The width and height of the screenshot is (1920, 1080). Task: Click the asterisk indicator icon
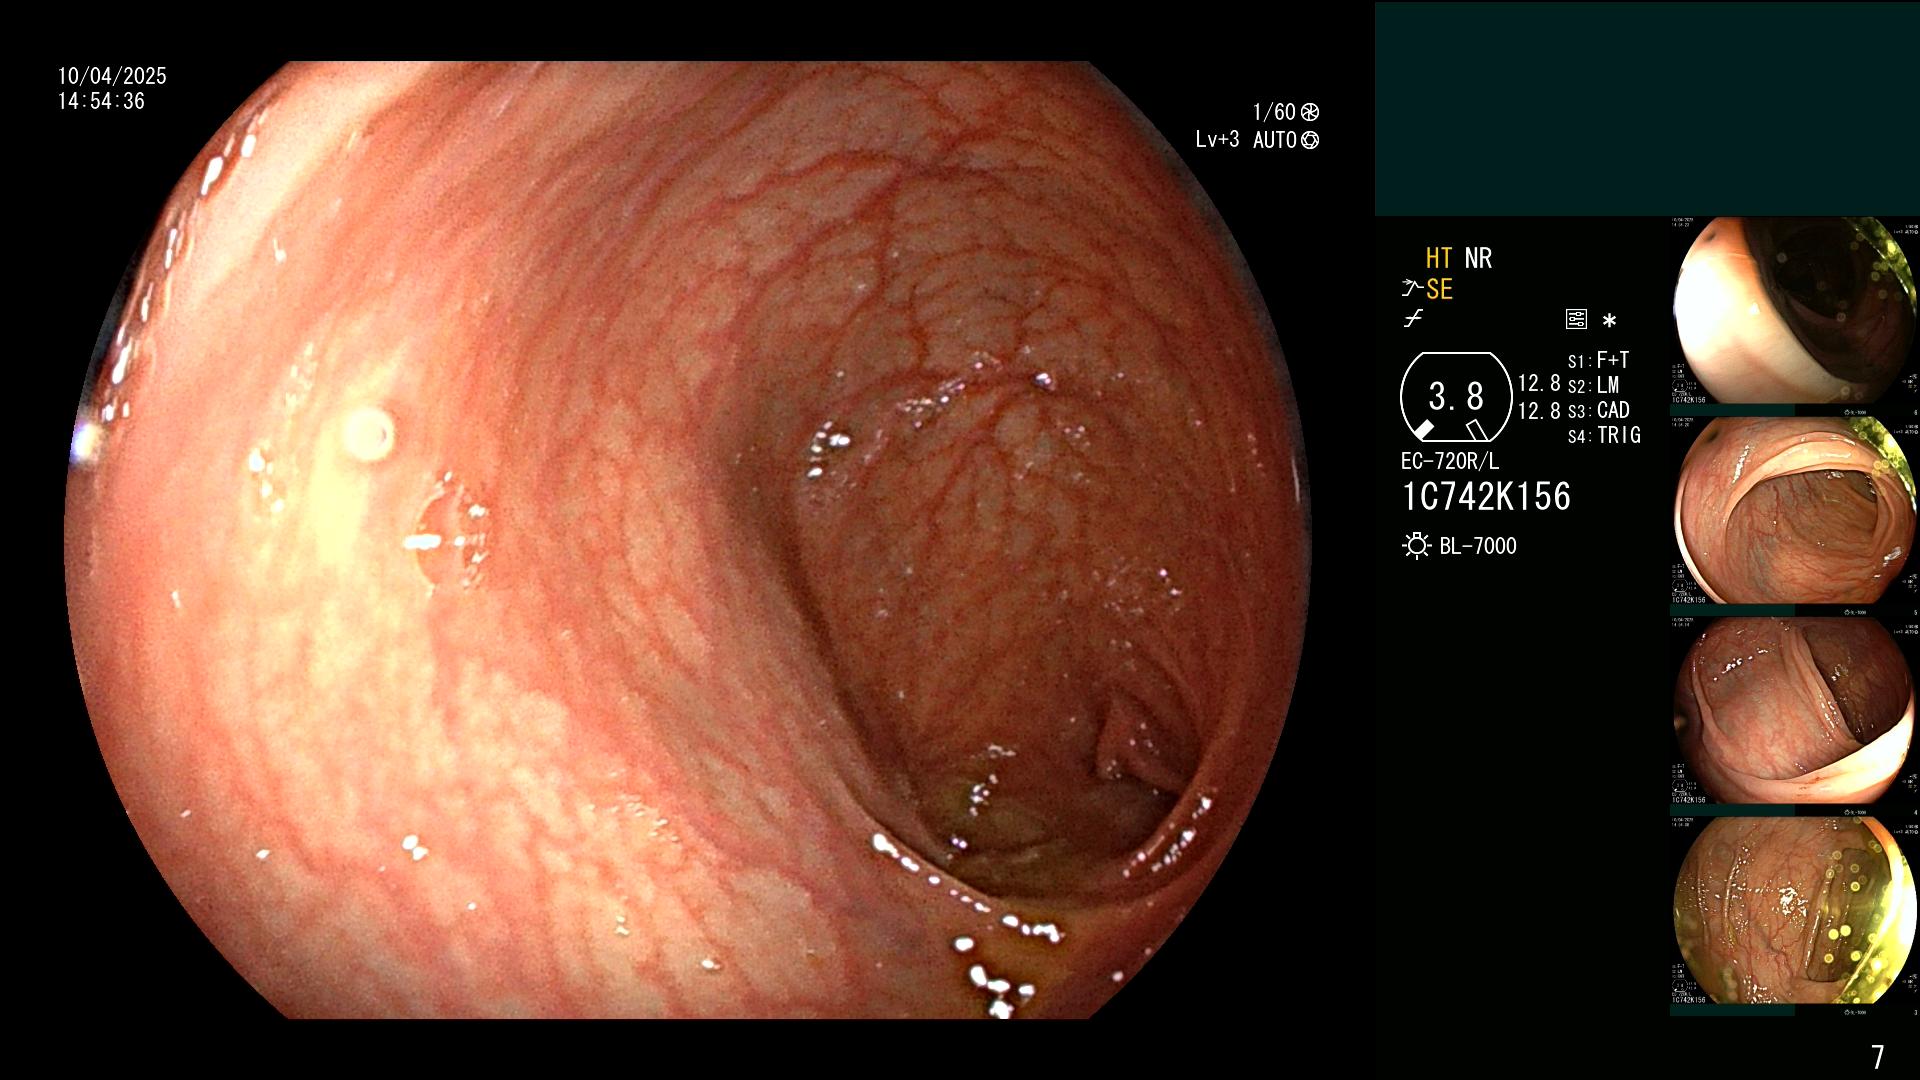tap(1609, 320)
